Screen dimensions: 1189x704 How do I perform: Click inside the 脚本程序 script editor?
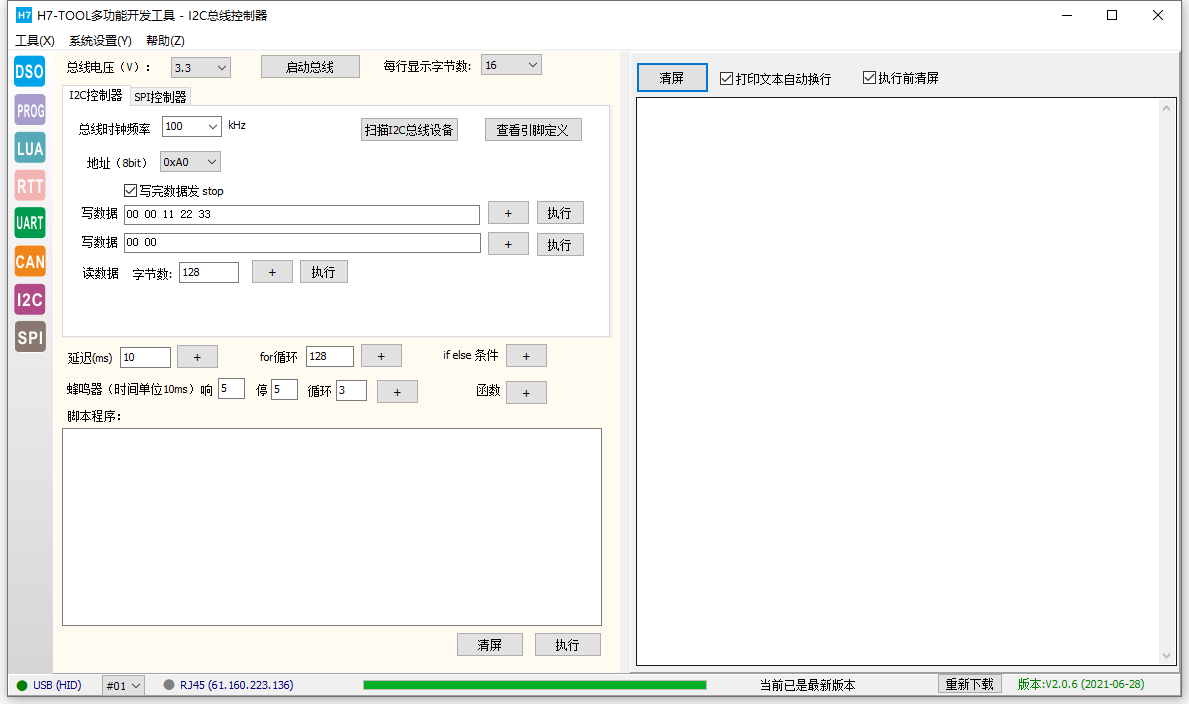(x=332, y=526)
